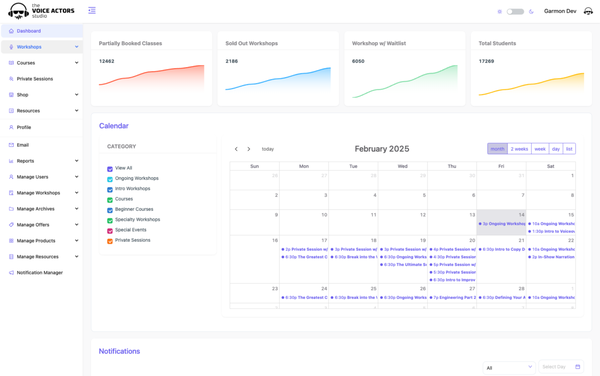Open Feb 14 3p Ongoing Workshop event
Screen dimensions: 600x376
tap(501, 224)
